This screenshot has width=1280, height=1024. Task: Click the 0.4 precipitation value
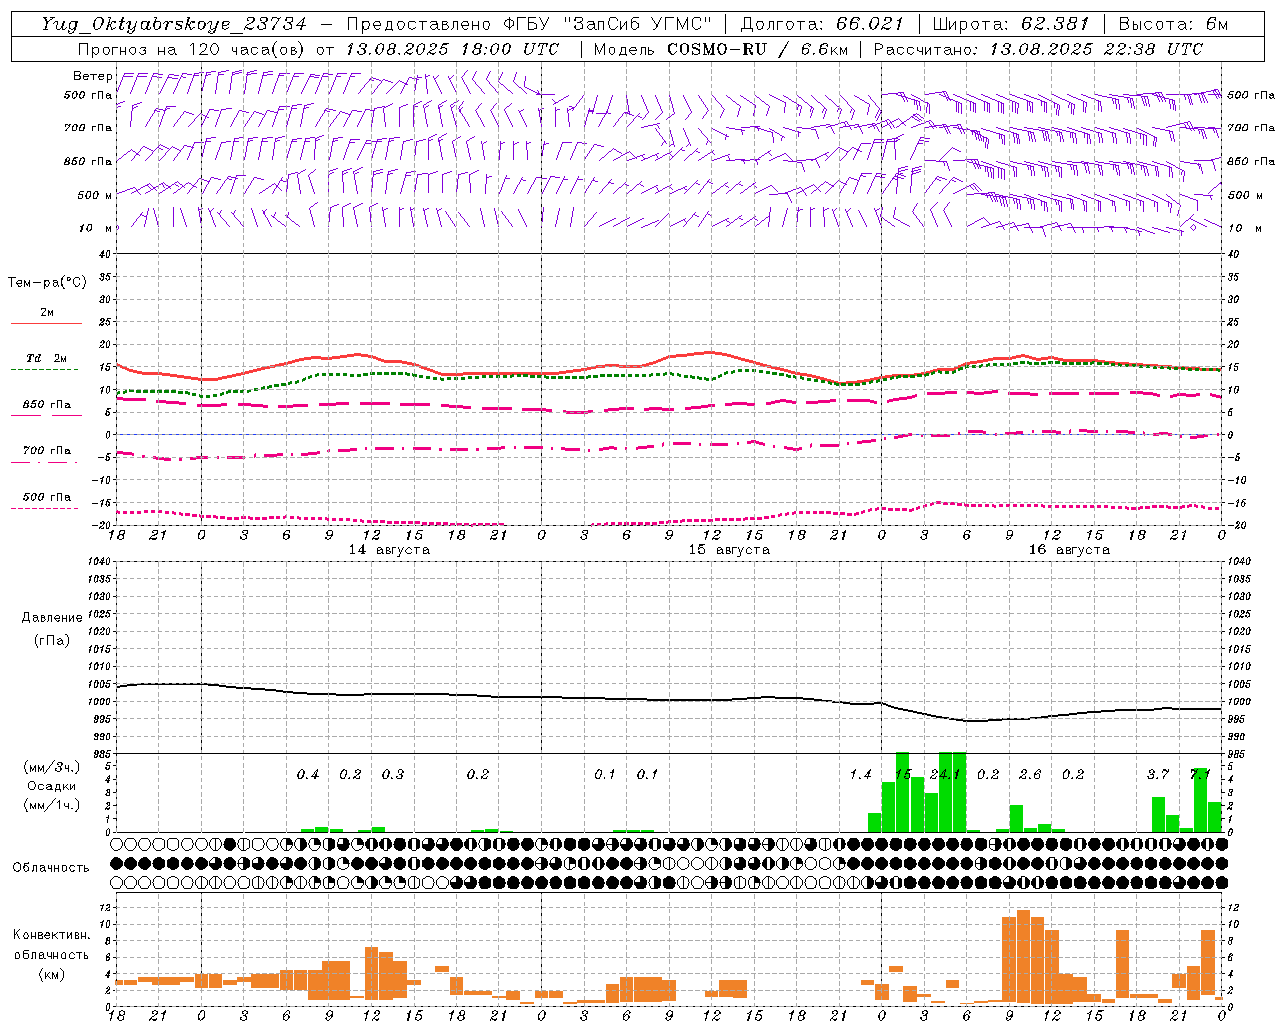(x=308, y=775)
